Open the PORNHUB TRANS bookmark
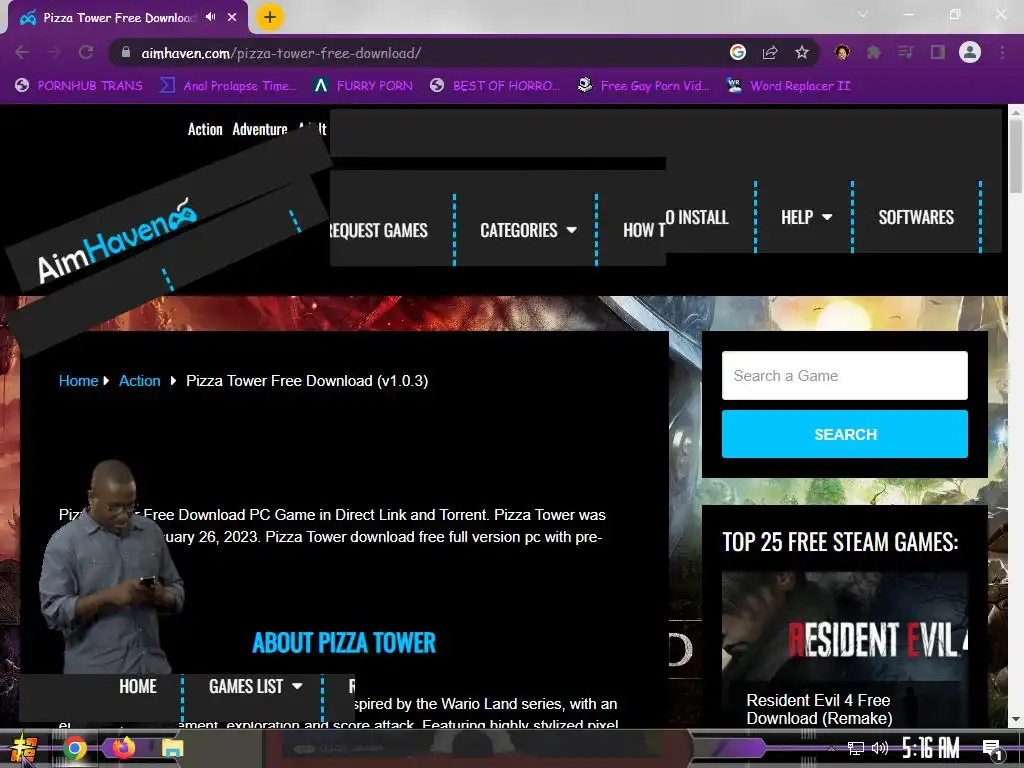Image resolution: width=1024 pixels, height=768 pixels. pyautogui.click(x=79, y=86)
